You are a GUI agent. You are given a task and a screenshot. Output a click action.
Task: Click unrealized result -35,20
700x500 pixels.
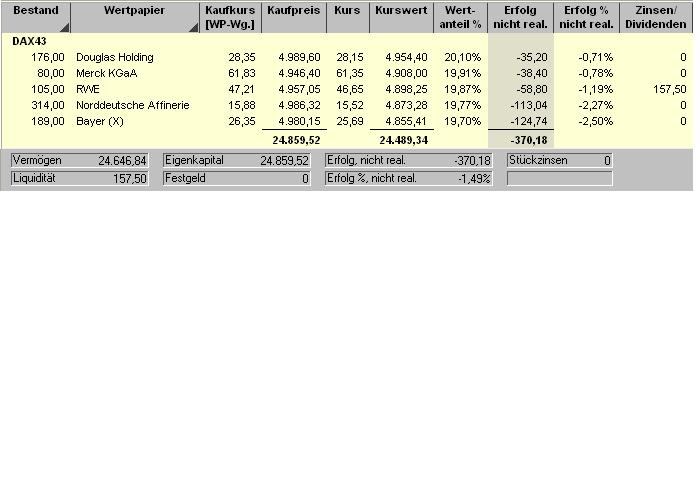coord(532,57)
